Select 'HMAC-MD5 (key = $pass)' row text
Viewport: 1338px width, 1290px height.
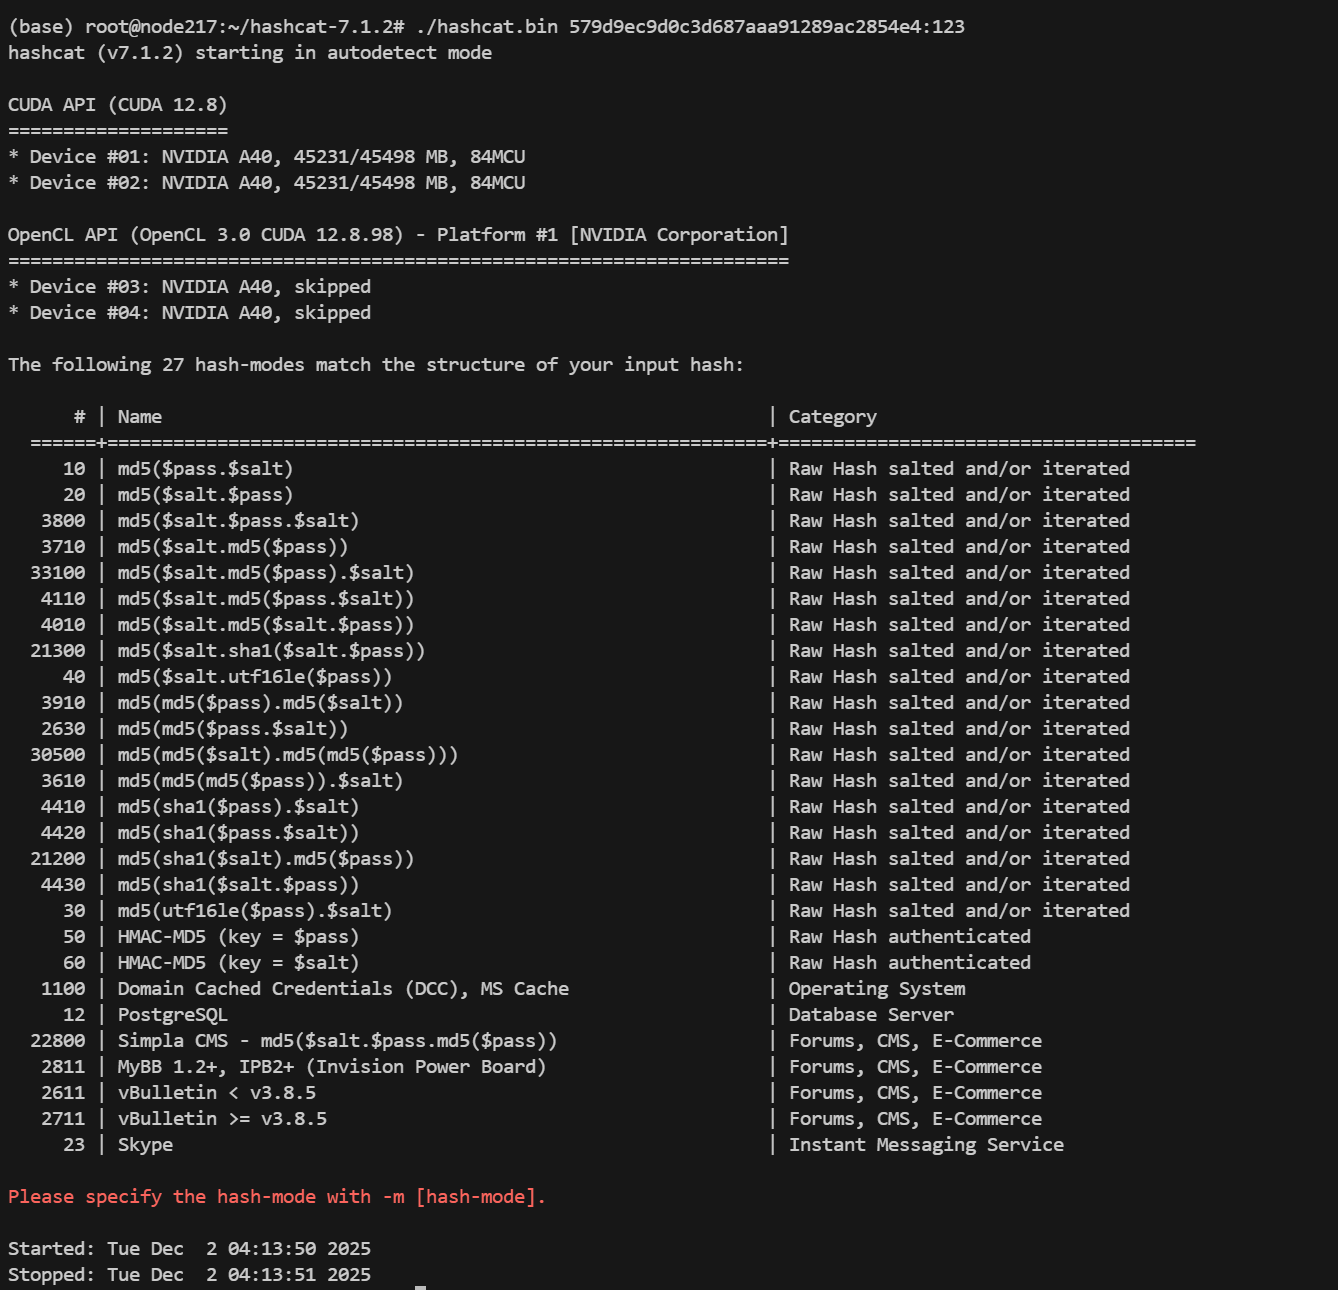238,937
